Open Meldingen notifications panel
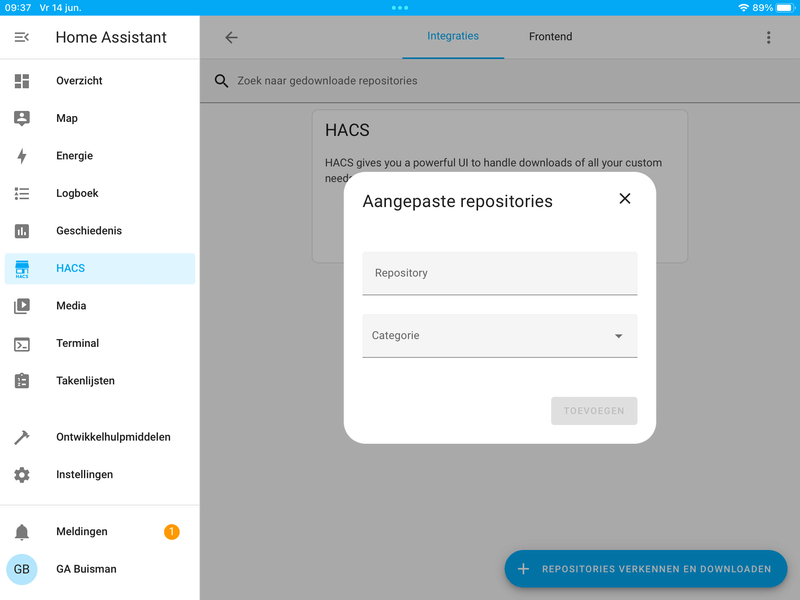The width and height of the screenshot is (800, 600). pyautogui.click(x=100, y=532)
